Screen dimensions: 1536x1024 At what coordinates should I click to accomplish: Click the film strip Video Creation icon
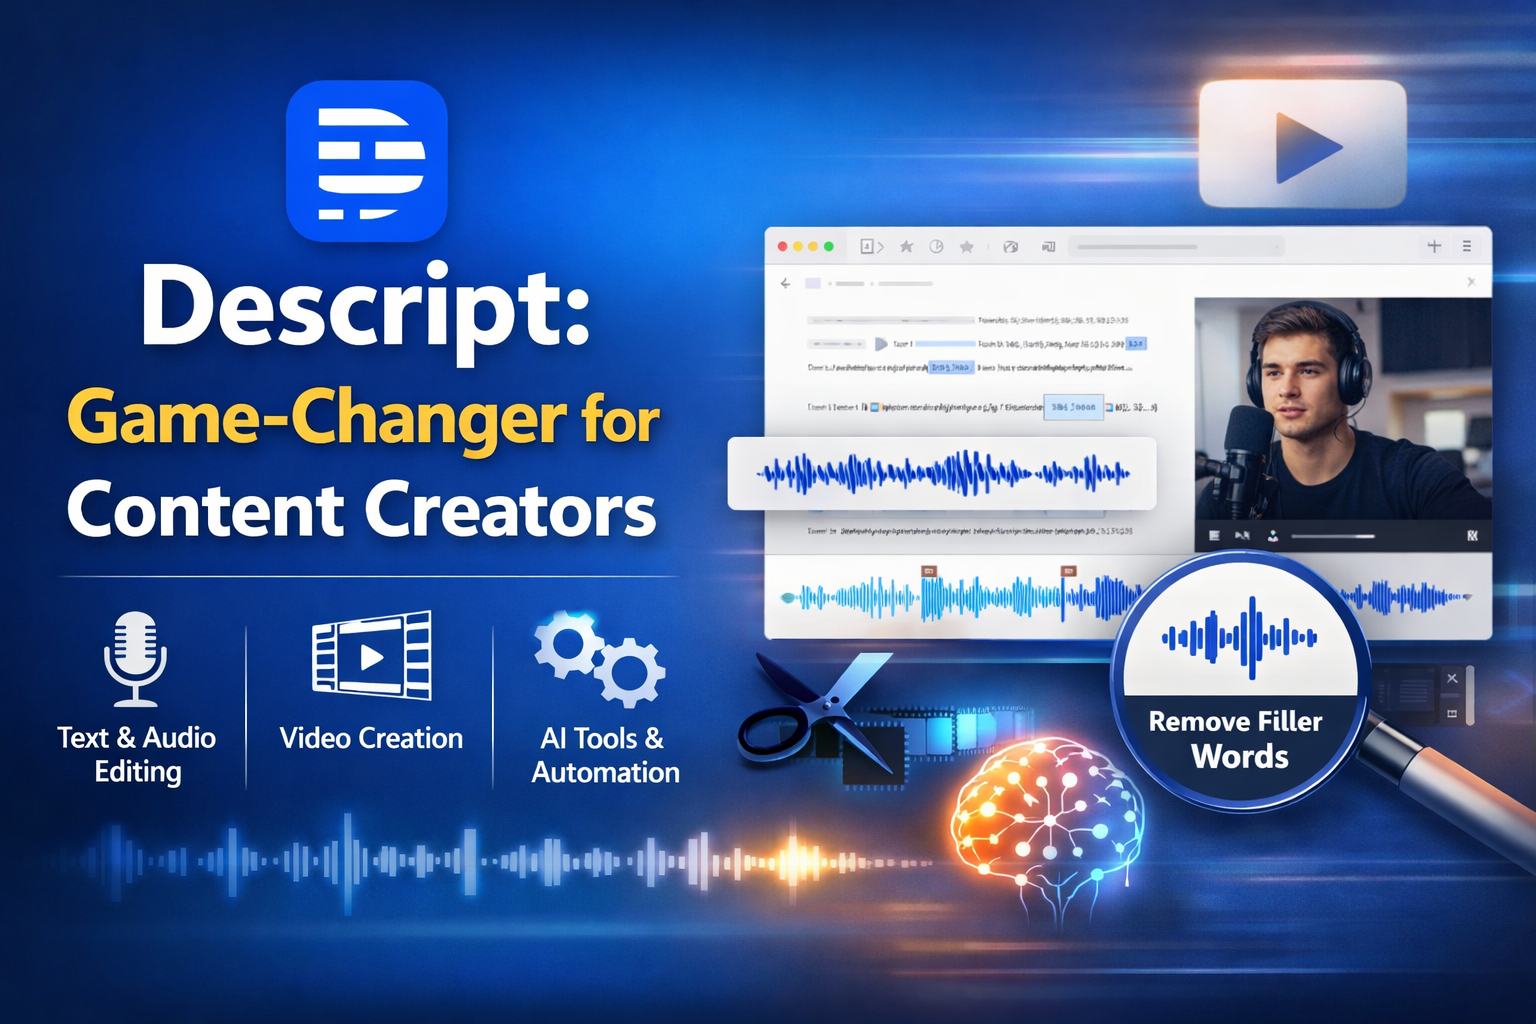tap(372, 655)
